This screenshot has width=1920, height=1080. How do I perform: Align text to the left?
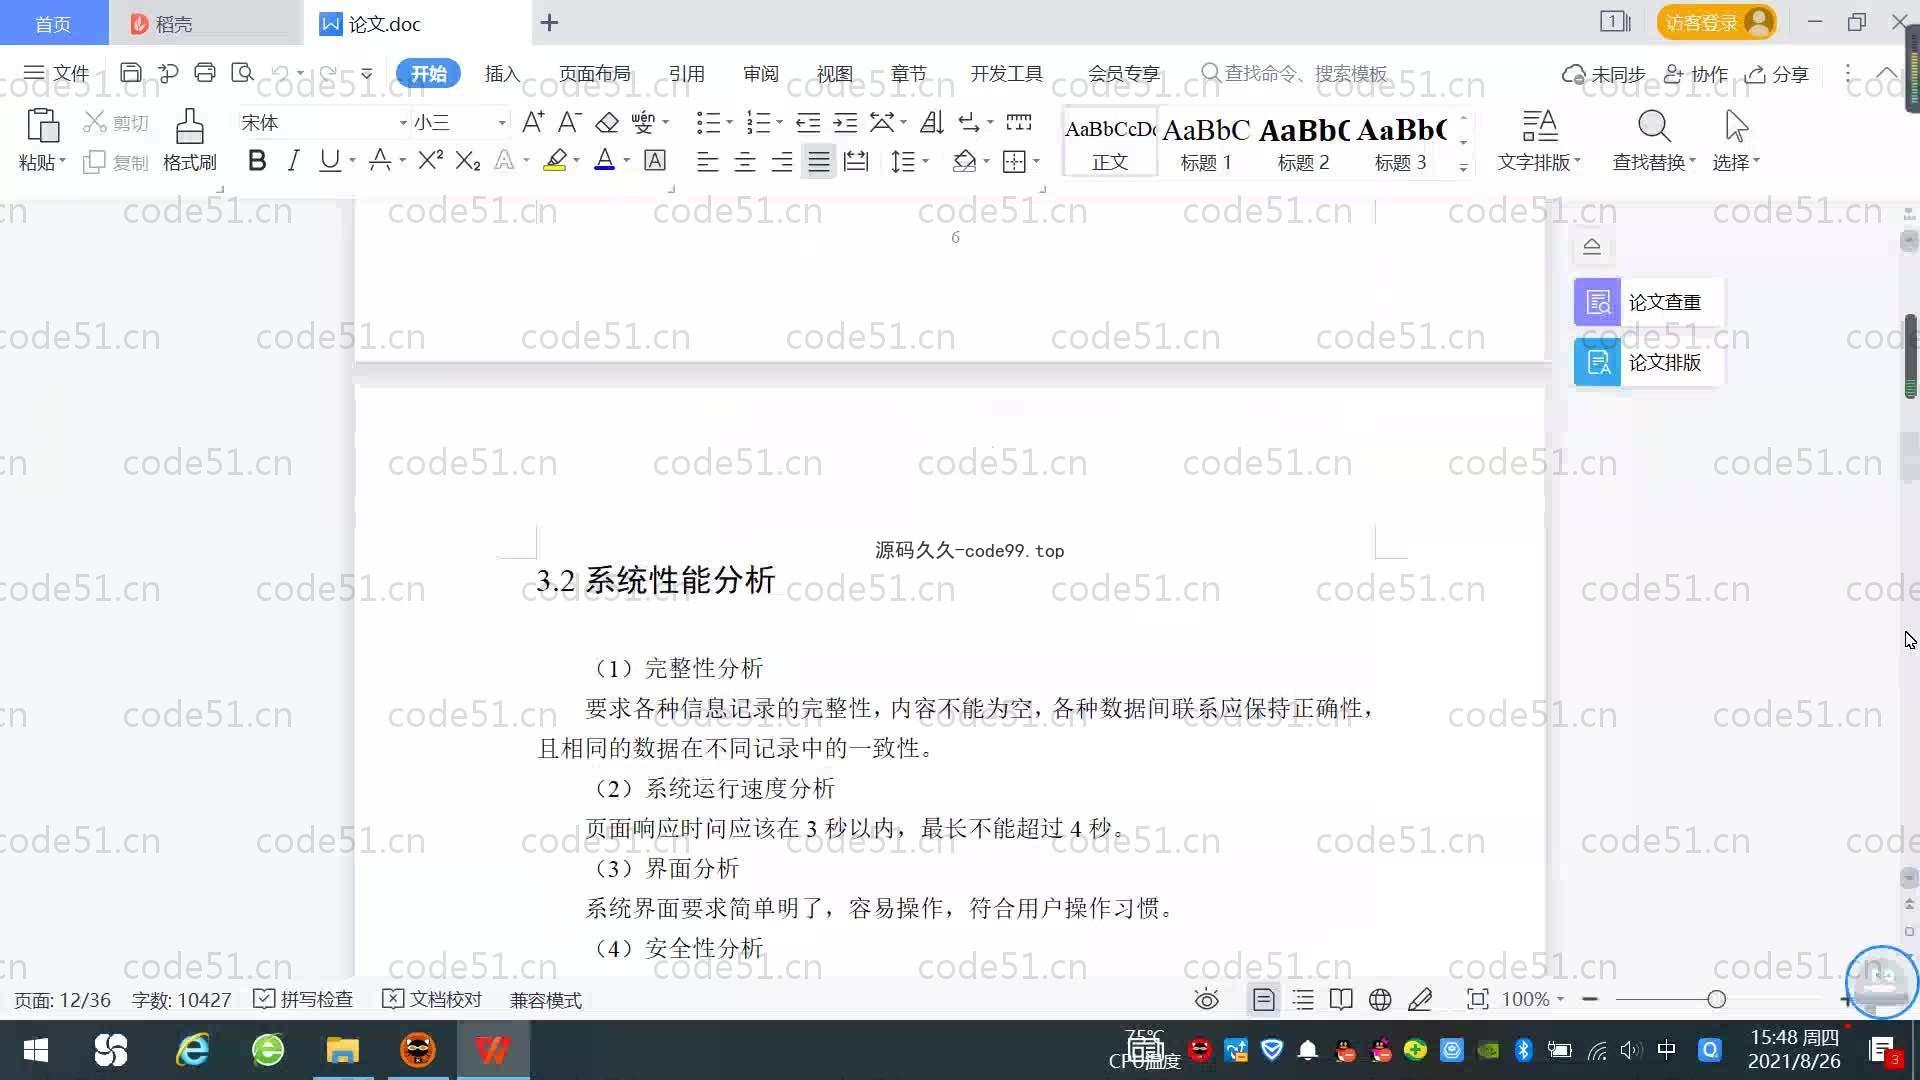pyautogui.click(x=707, y=161)
